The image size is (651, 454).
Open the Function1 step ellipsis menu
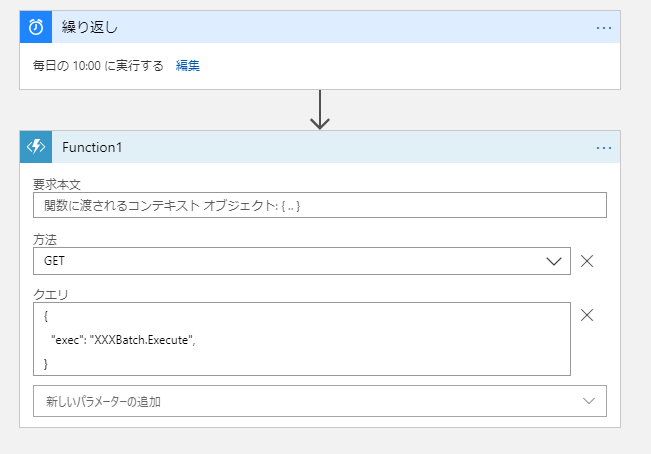[603, 147]
